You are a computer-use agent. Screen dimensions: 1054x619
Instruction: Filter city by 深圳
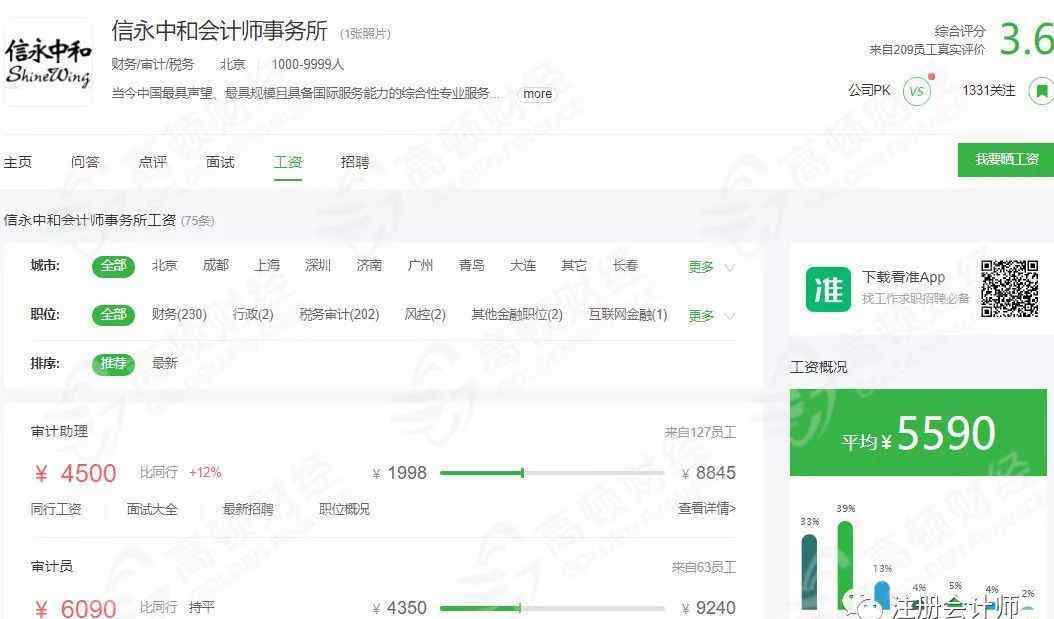point(318,265)
